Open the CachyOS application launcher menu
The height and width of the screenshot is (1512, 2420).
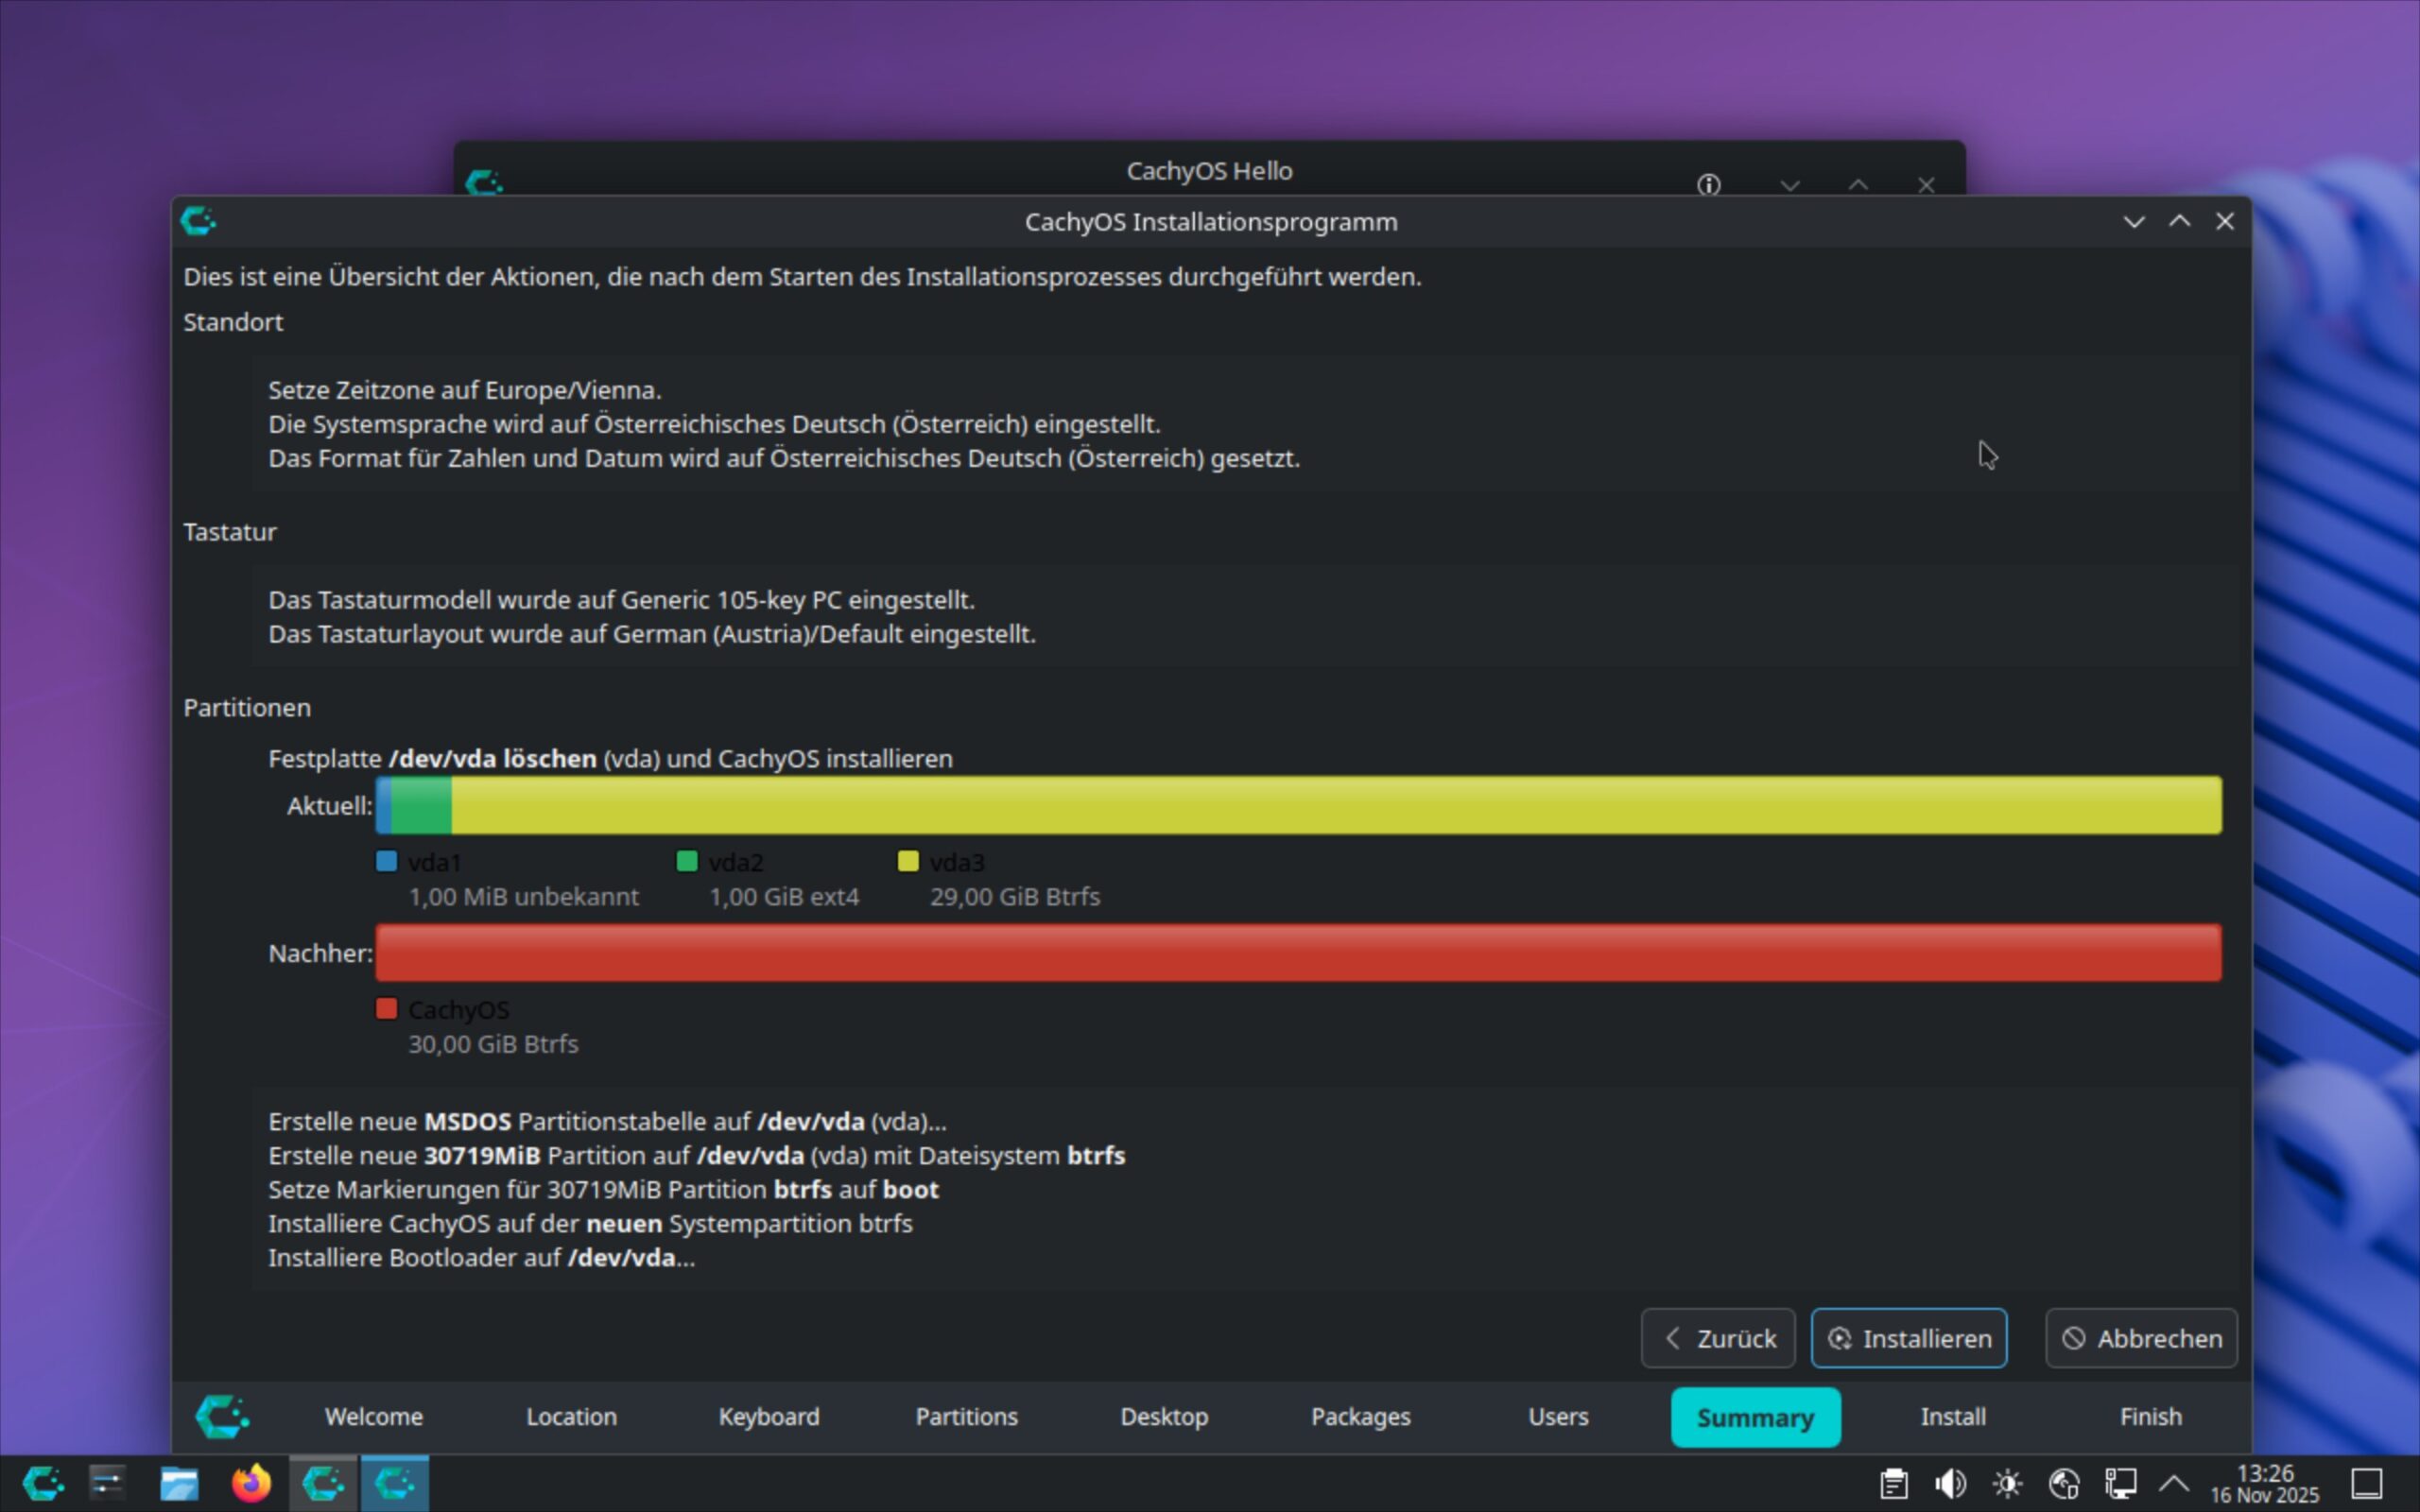pos(43,1483)
